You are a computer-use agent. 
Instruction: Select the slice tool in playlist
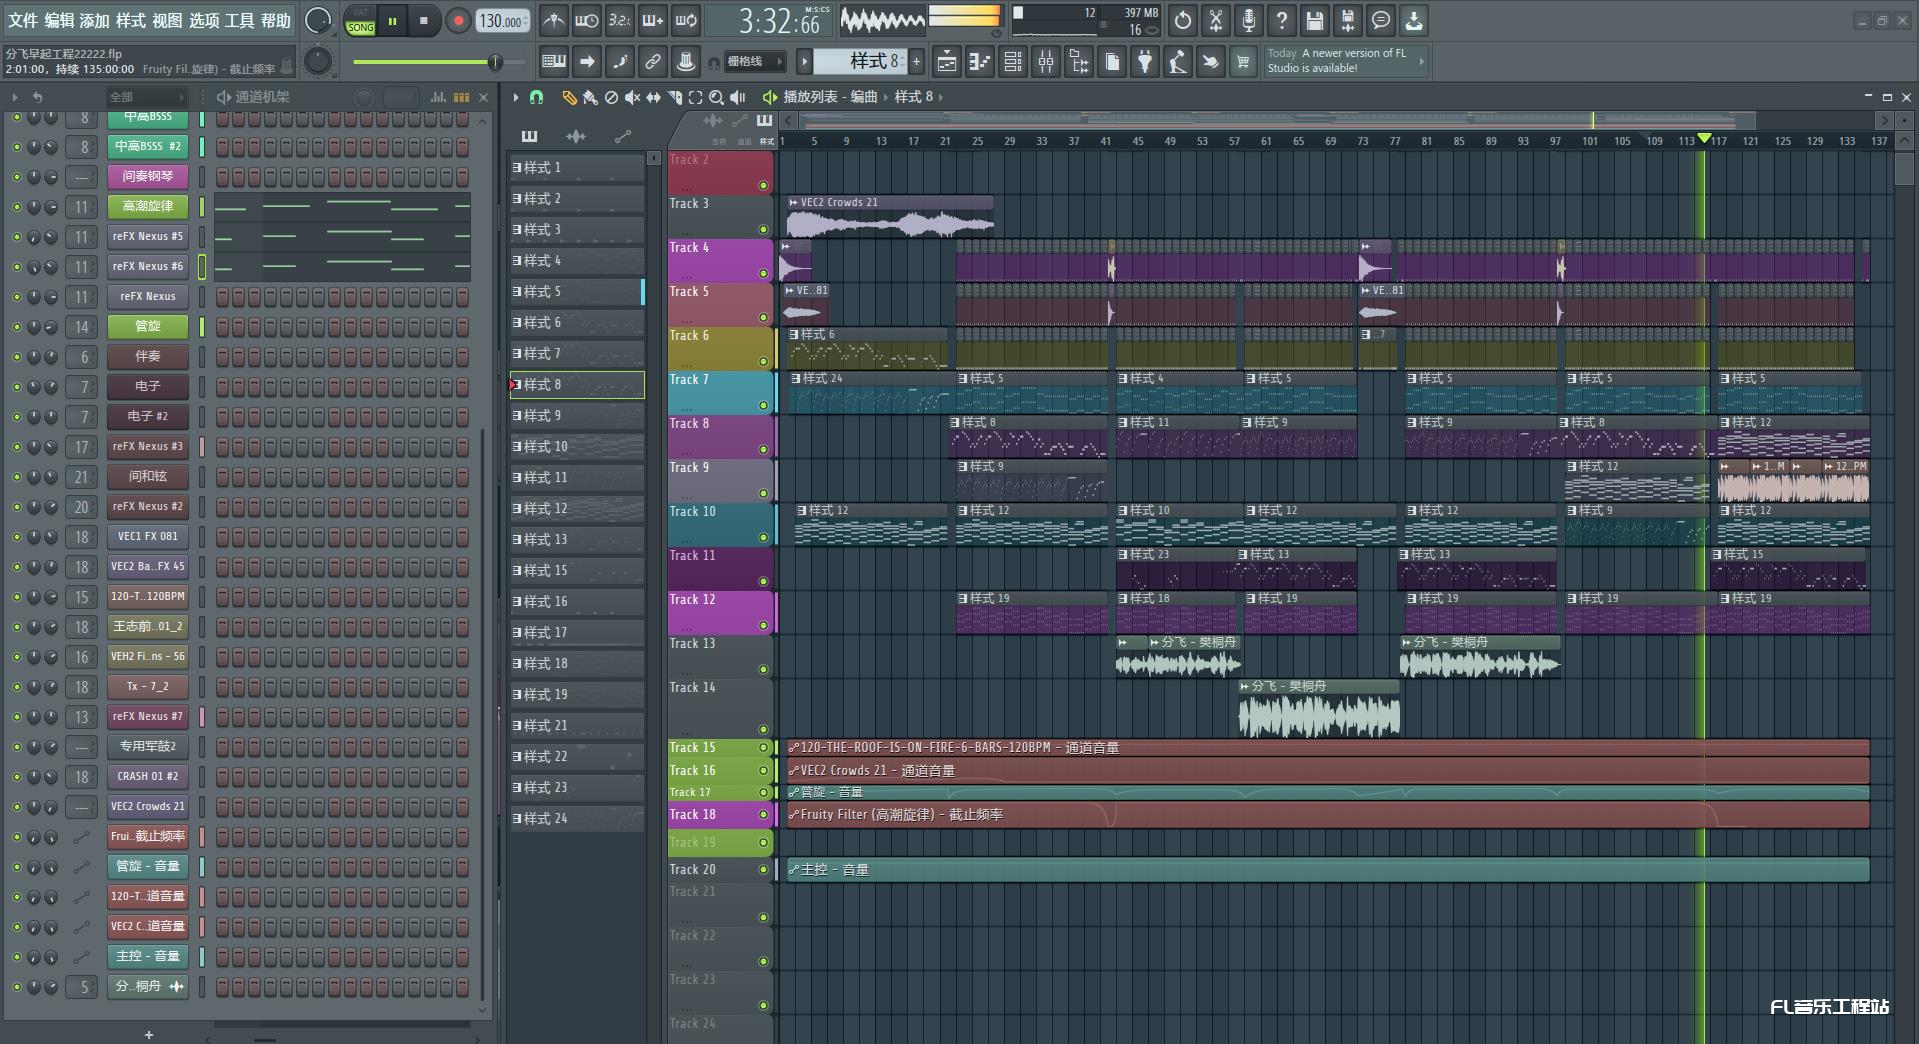click(675, 97)
